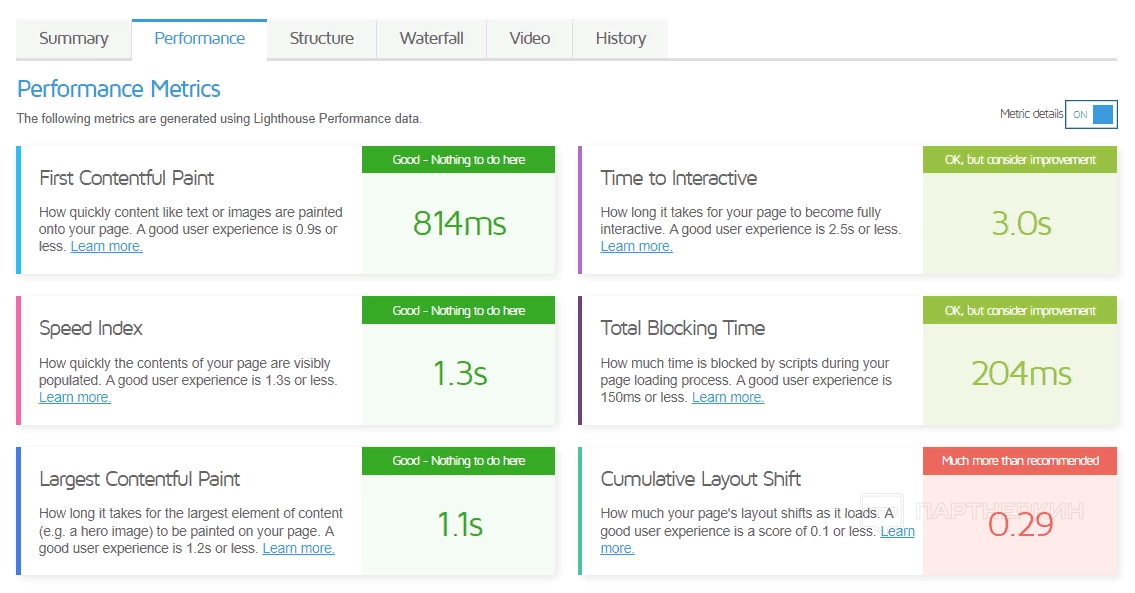
Task: Select the Performance tab
Action: pos(199,39)
